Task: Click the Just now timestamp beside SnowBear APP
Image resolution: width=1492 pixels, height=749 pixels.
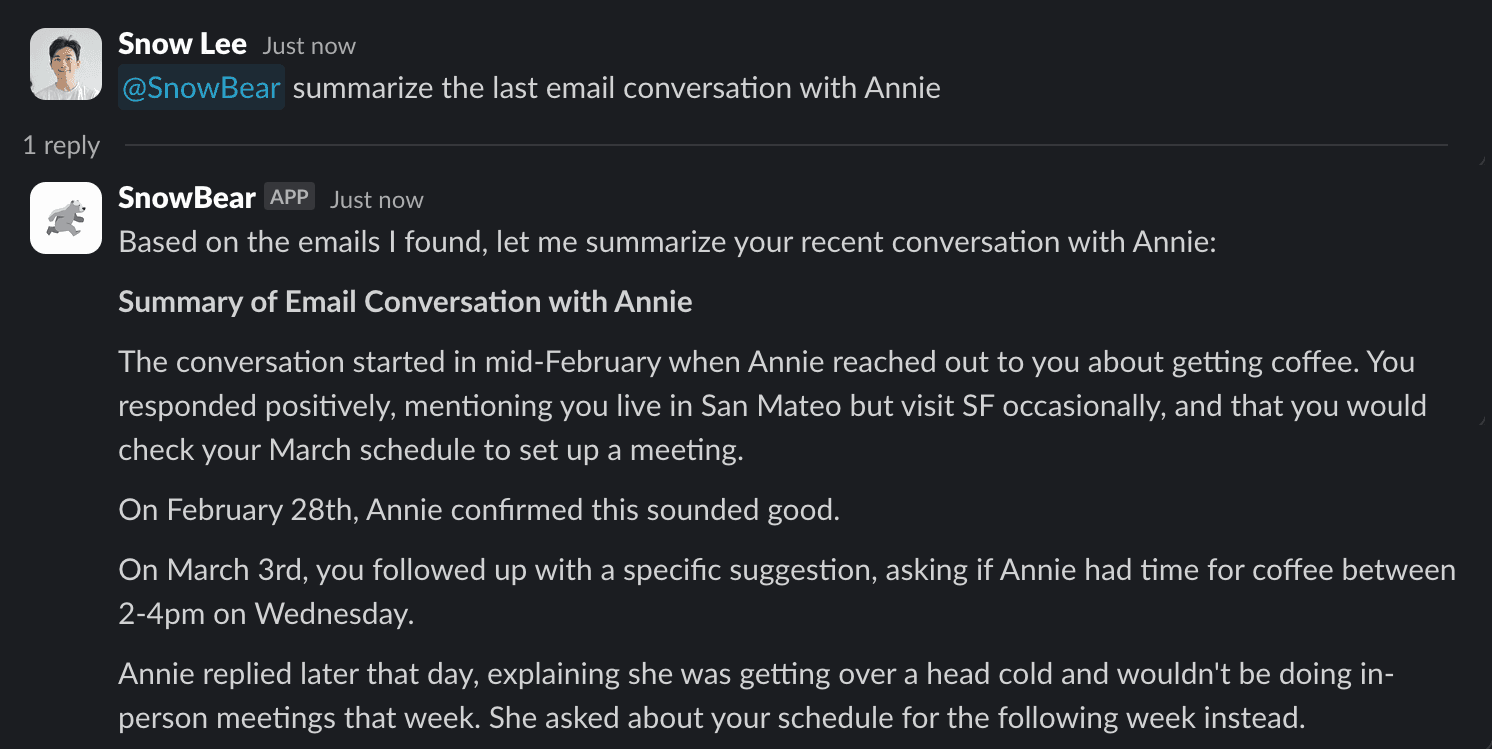Action: [x=377, y=200]
